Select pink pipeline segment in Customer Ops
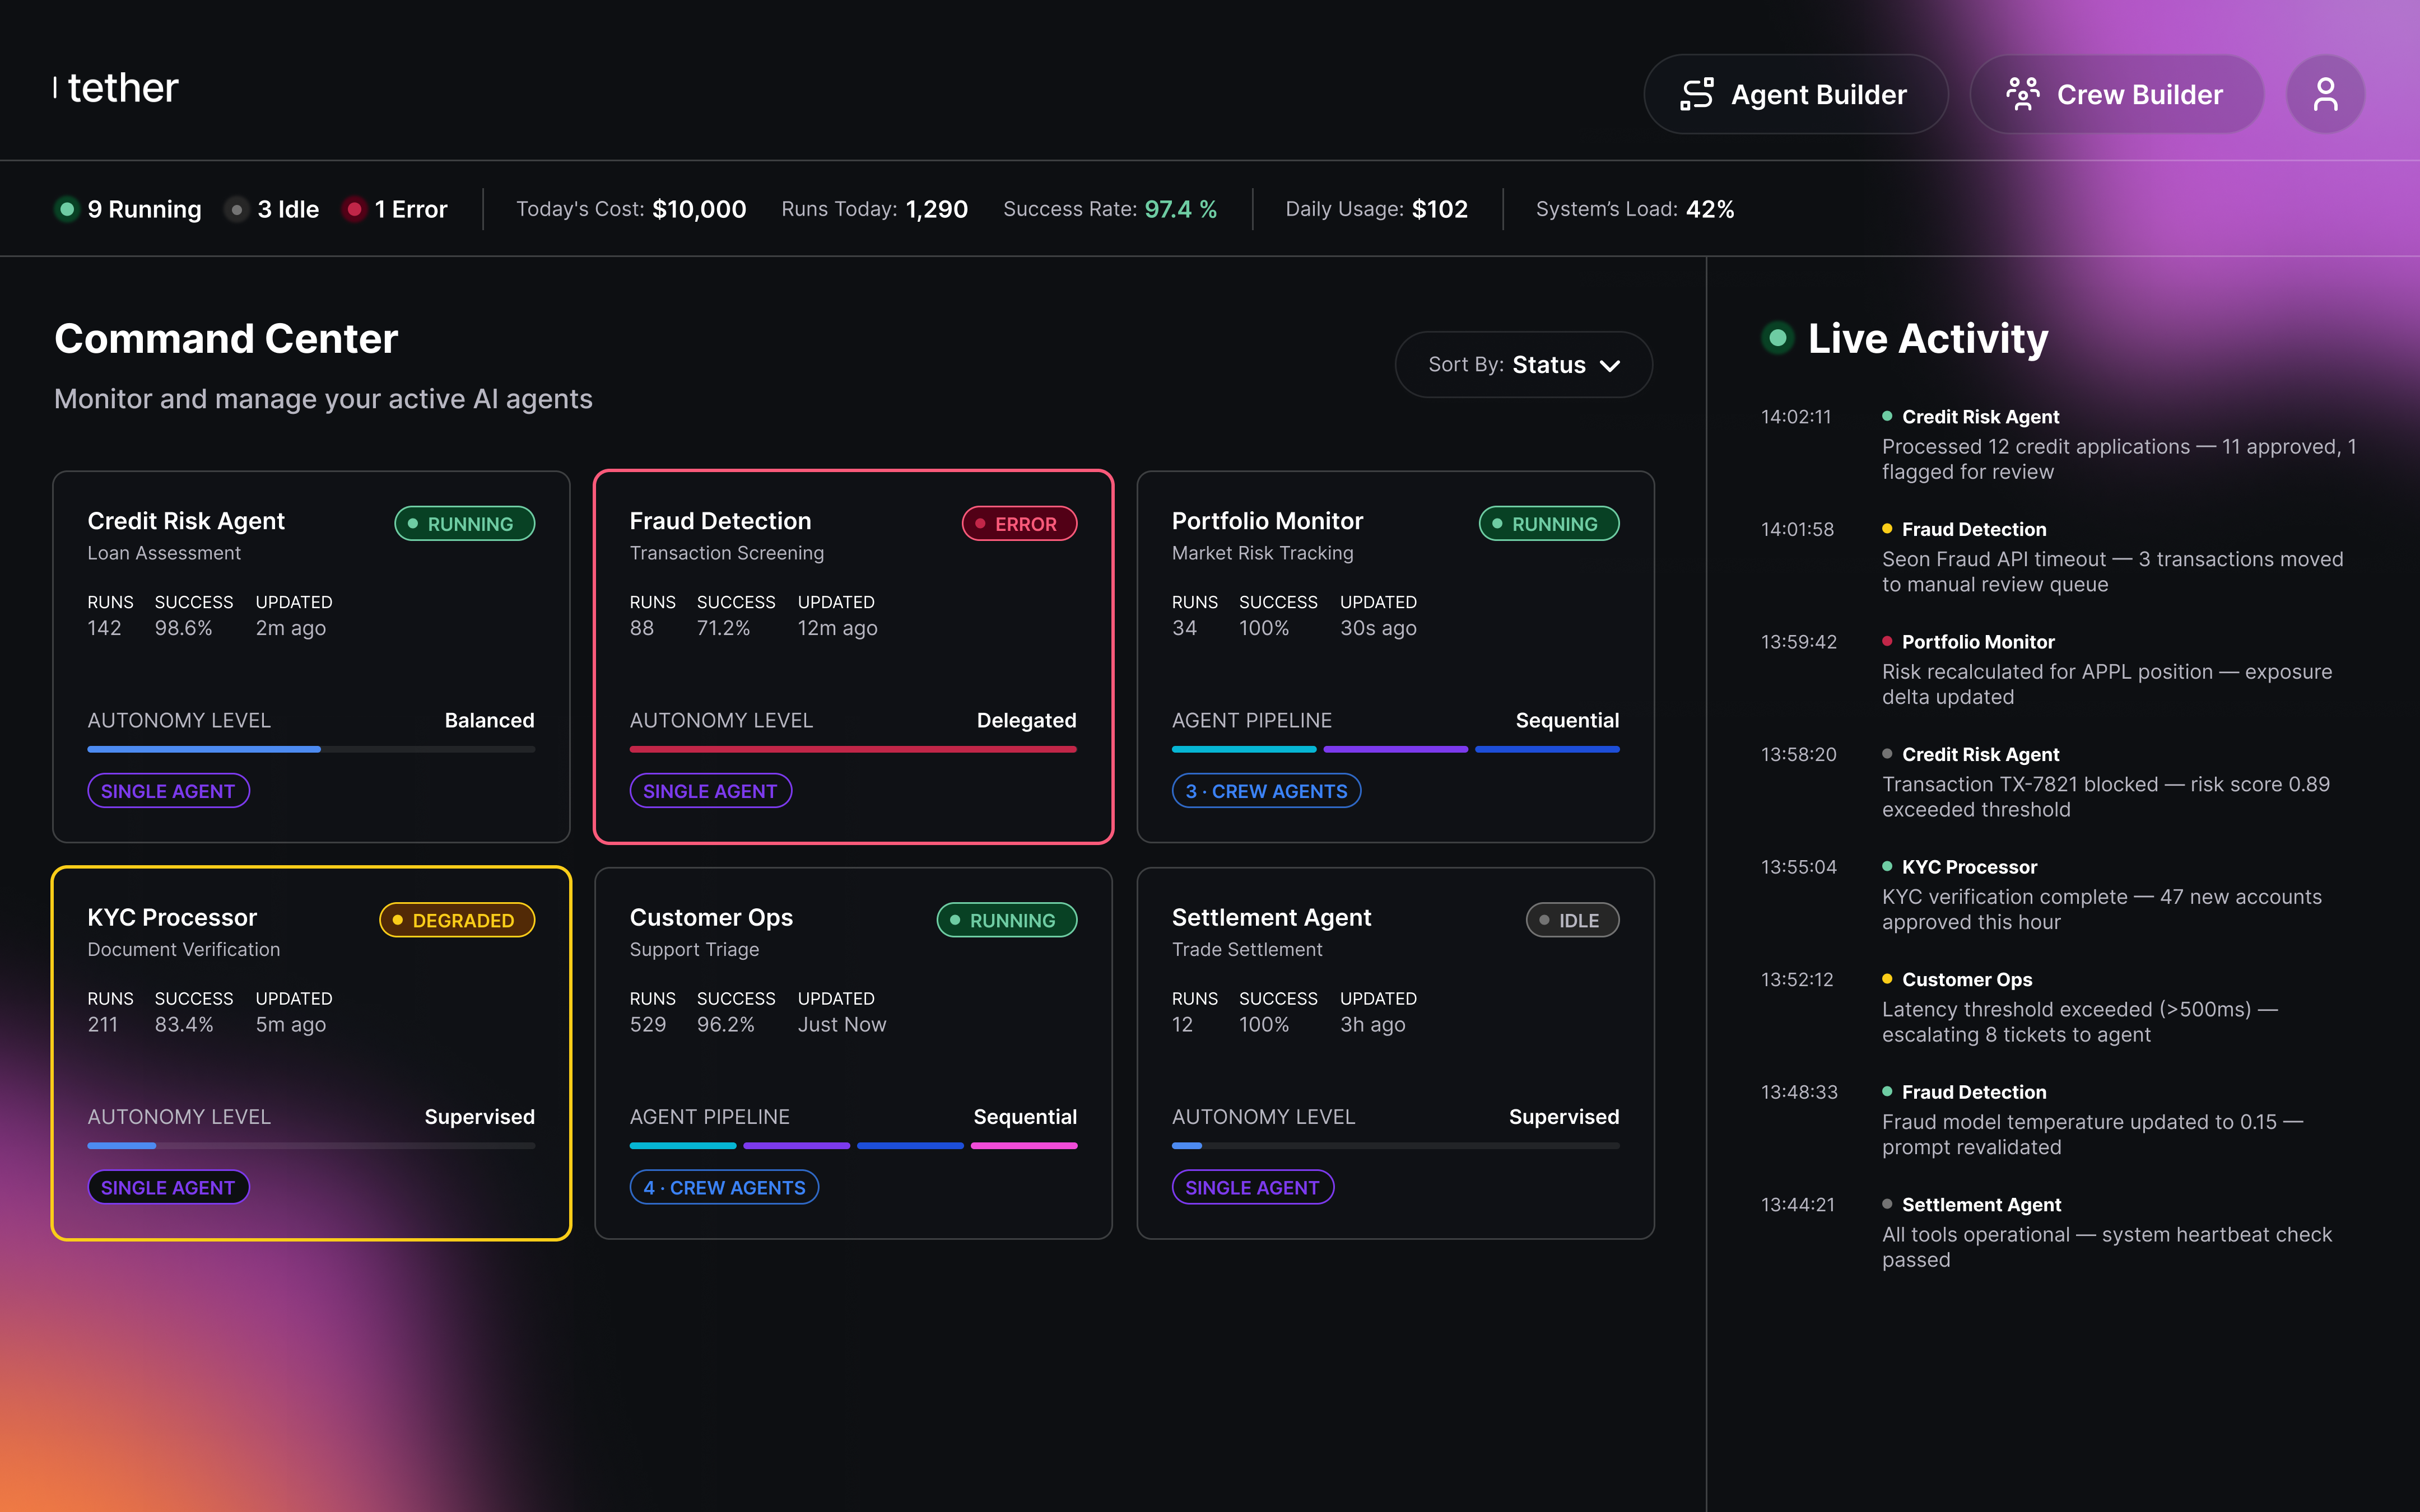Viewport: 2420px width, 1512px height. click(x=1024, y=1145)
